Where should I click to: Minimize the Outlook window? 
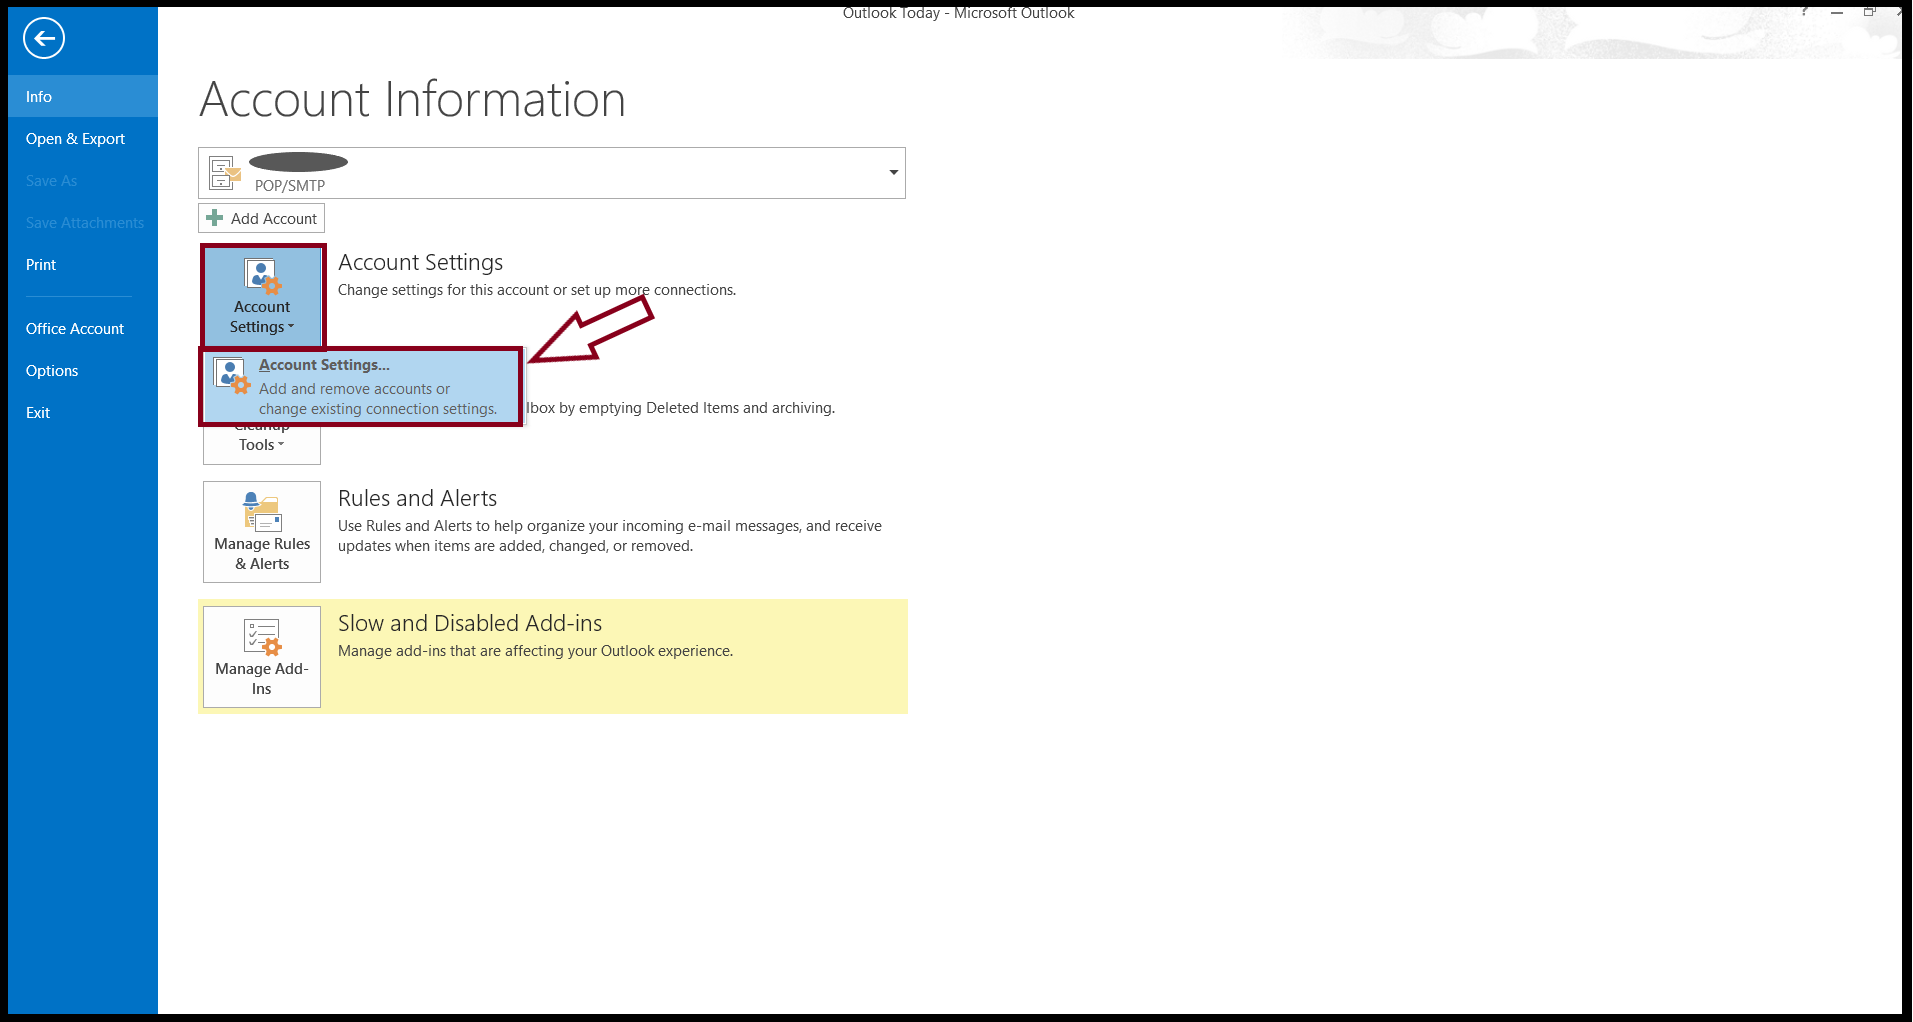click(x=1837, y=12)
